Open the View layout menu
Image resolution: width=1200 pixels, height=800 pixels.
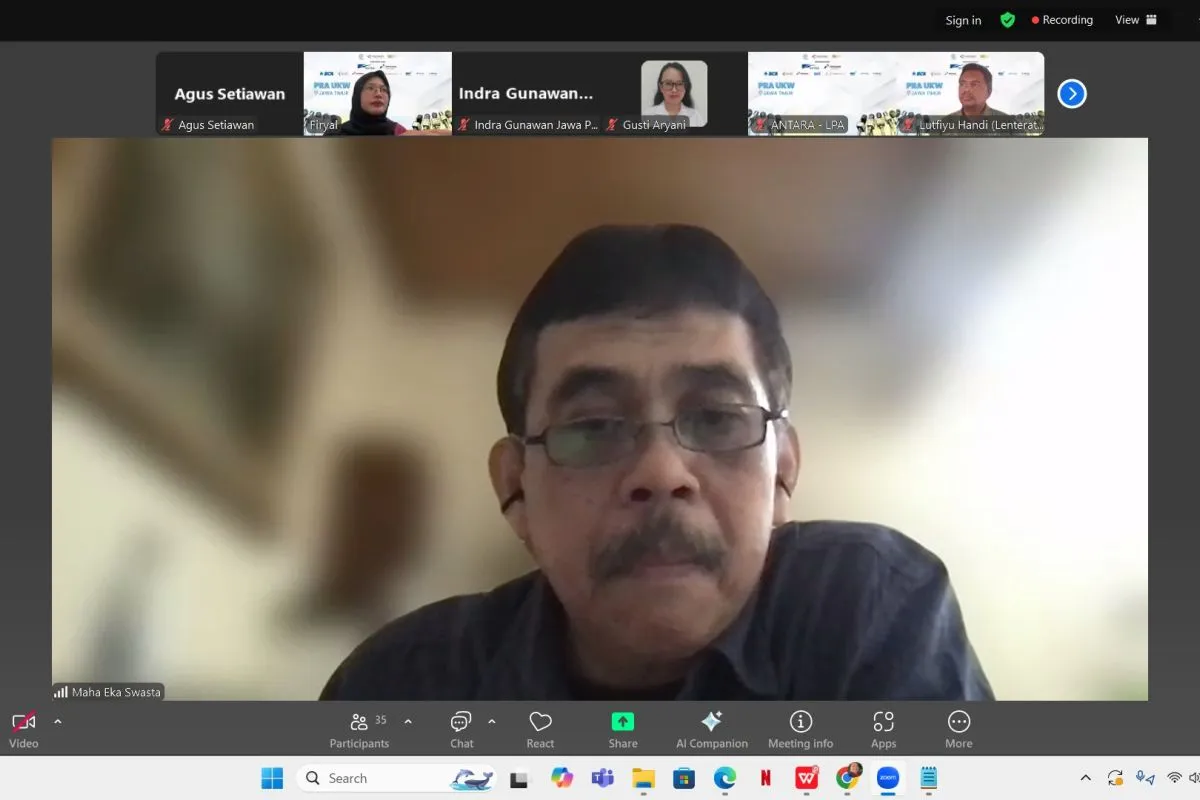click(1136, 20)
